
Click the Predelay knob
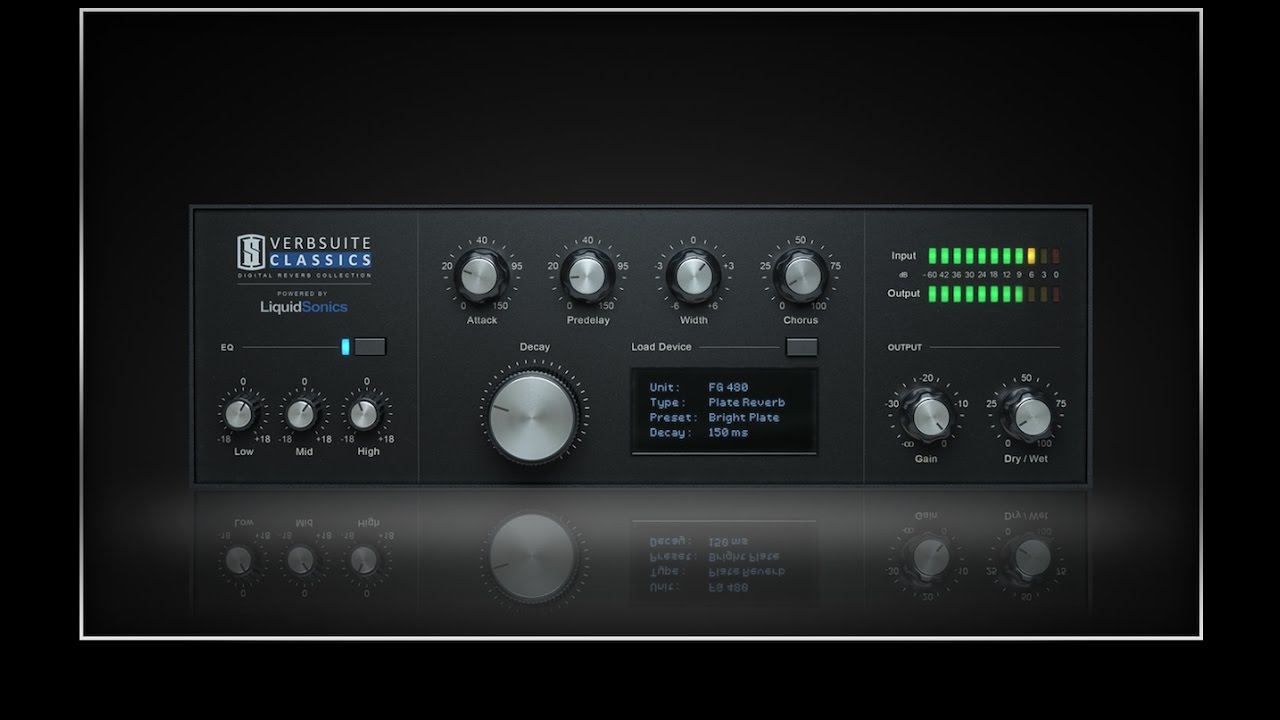click(x=588, y=276)
